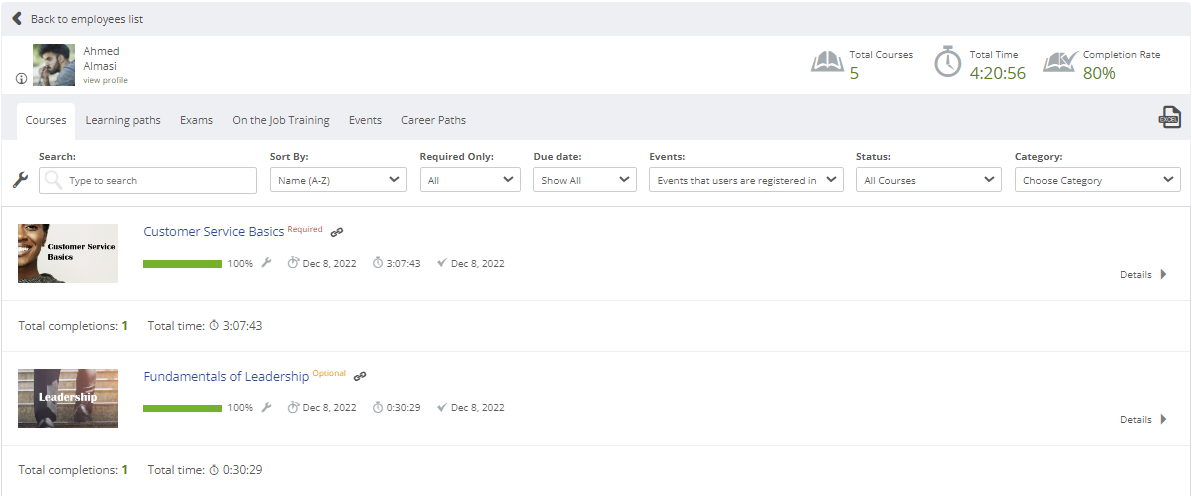Click the back arrow to employees list
The height and width of the screenshot is (496, 1192).
tap(17, 18)
